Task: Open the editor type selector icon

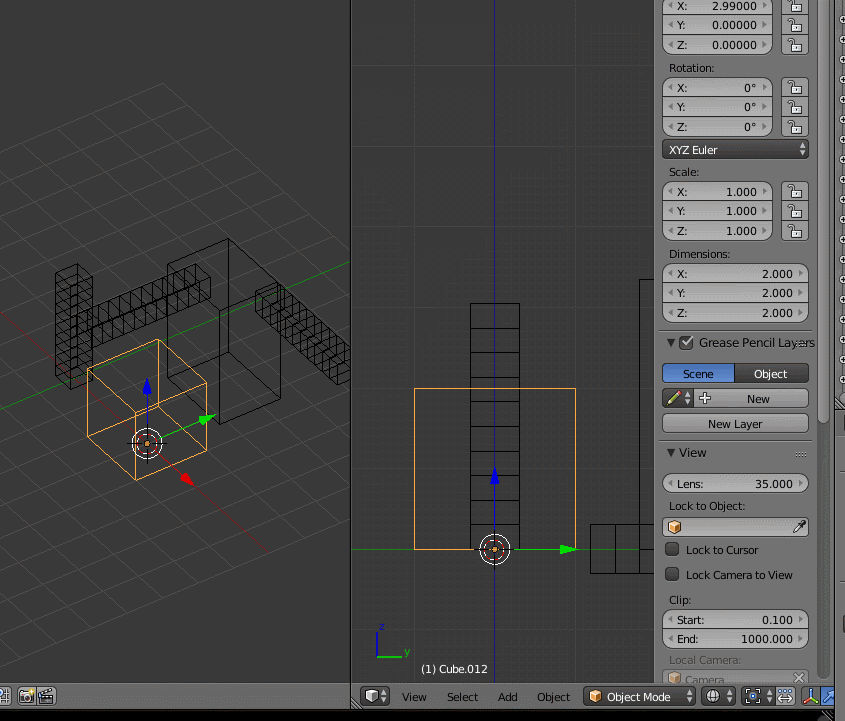Action: point(374,697)
